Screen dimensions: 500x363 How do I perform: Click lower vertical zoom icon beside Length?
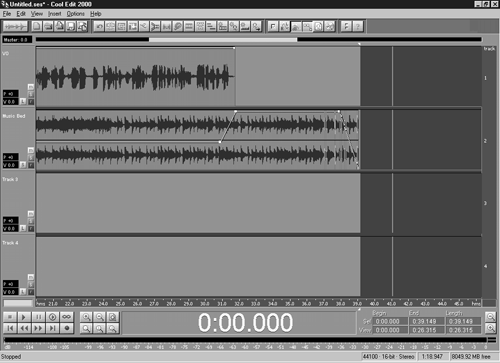coord(490,328)
